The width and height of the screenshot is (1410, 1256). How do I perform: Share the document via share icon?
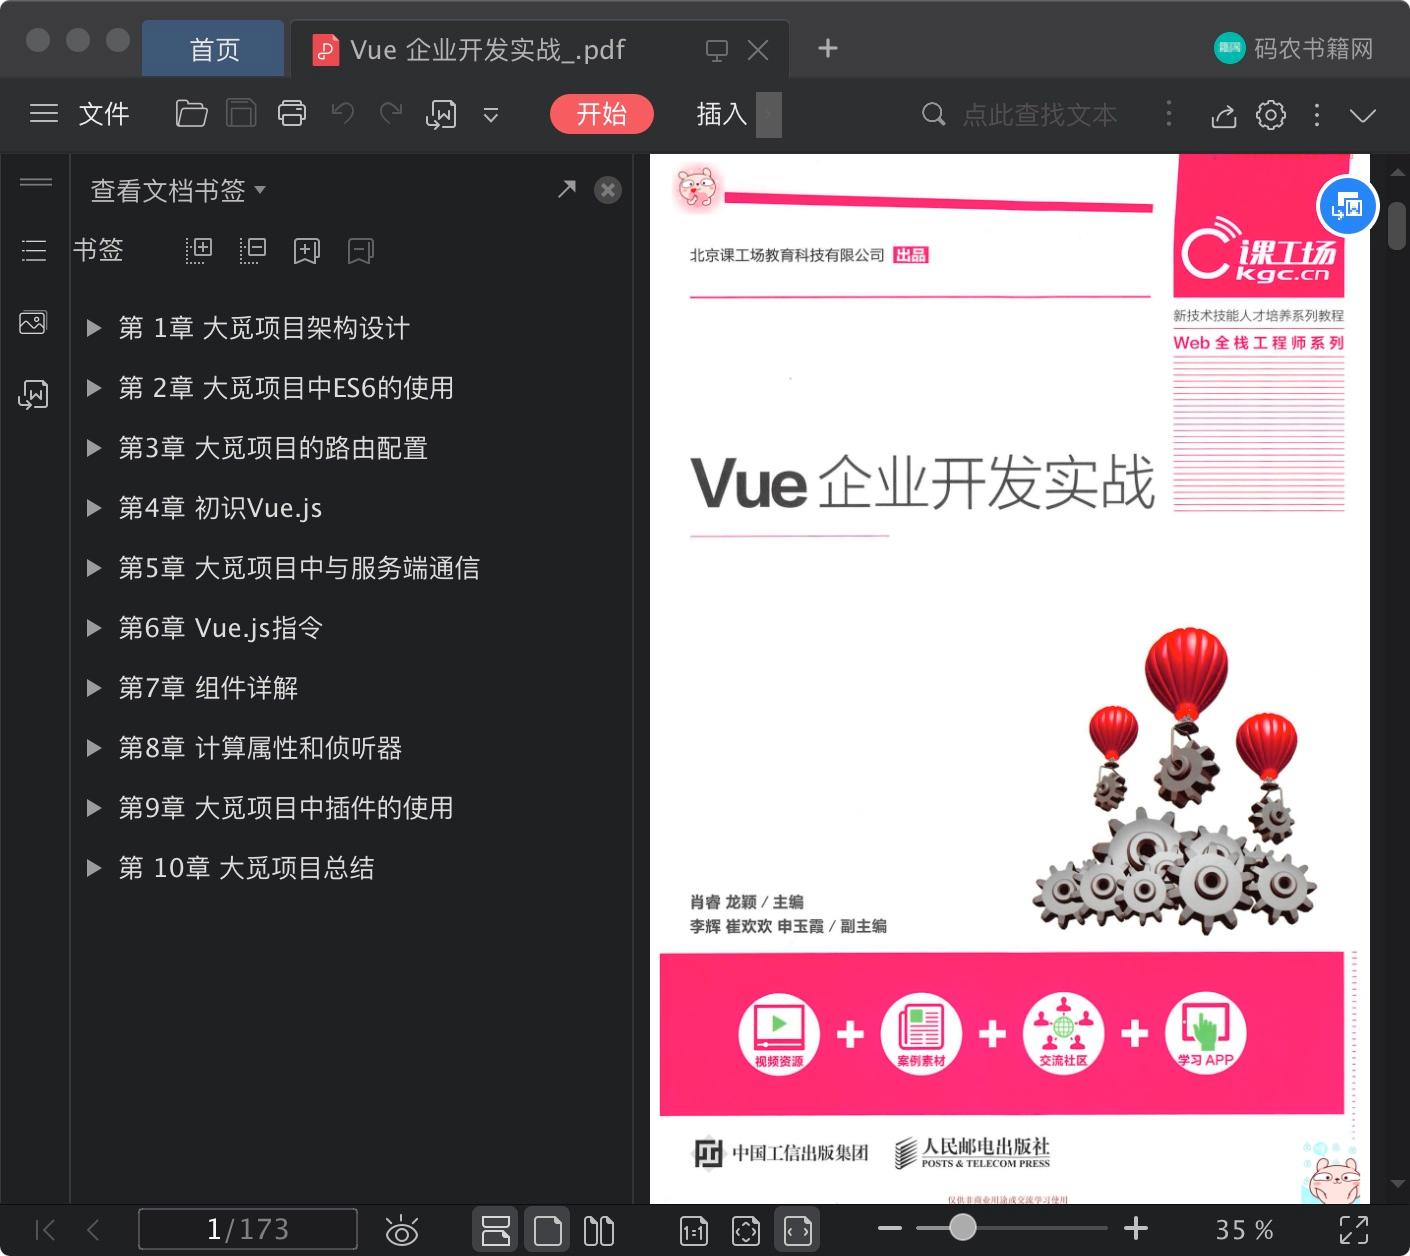(1224, 115)
